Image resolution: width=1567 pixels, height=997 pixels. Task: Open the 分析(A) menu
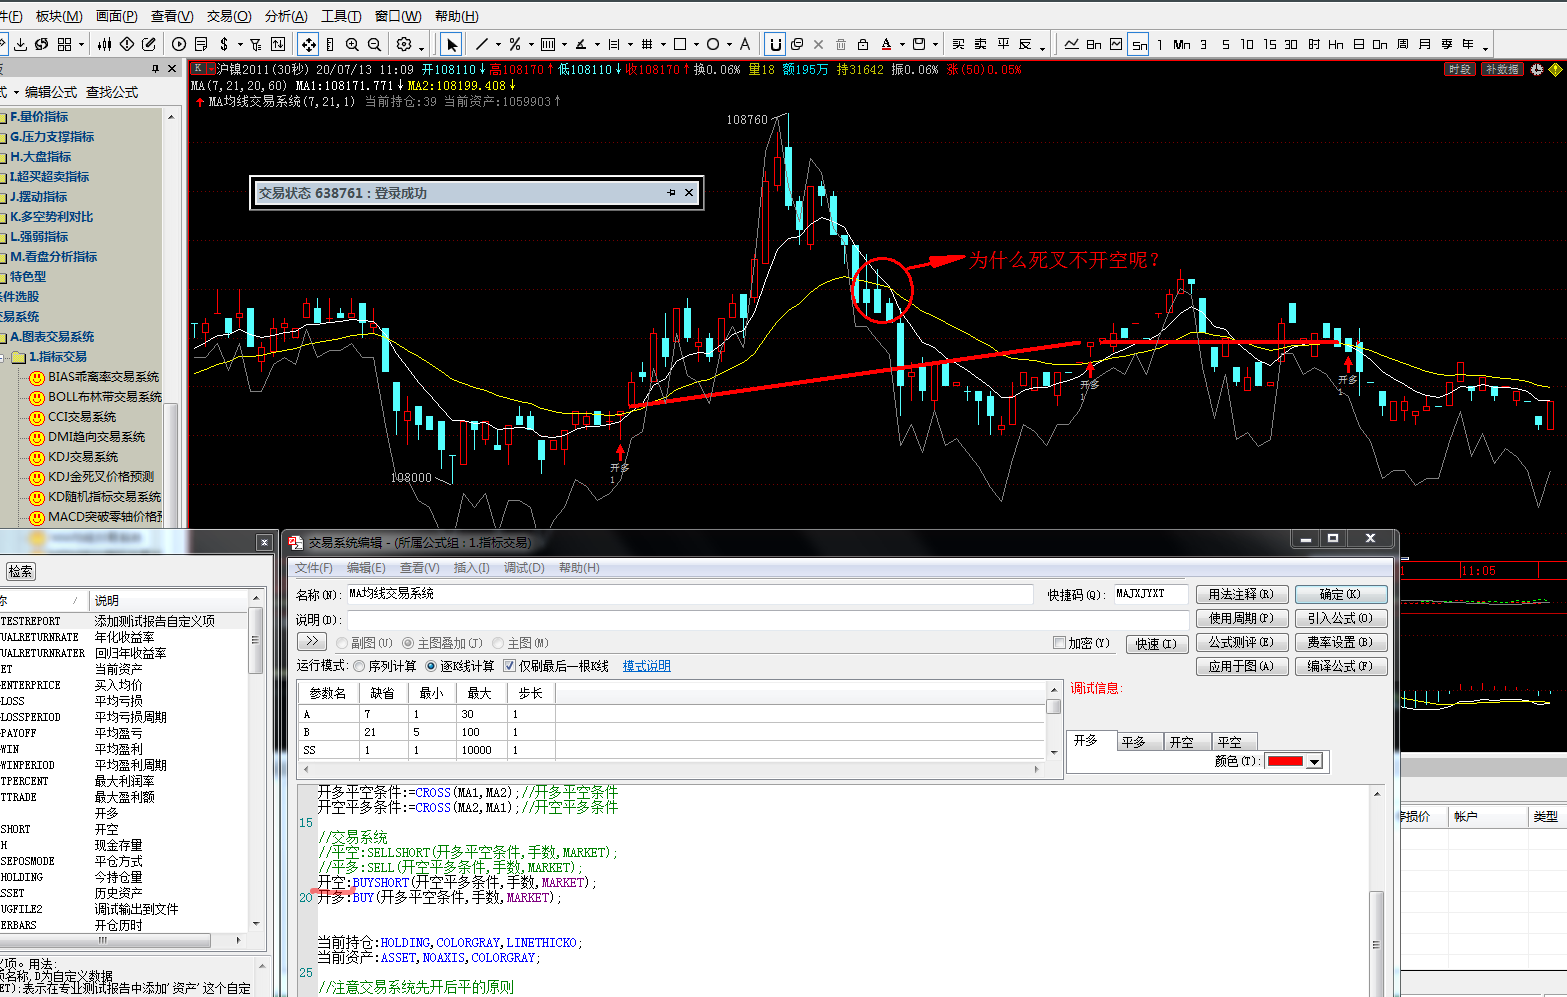[286, 16]
